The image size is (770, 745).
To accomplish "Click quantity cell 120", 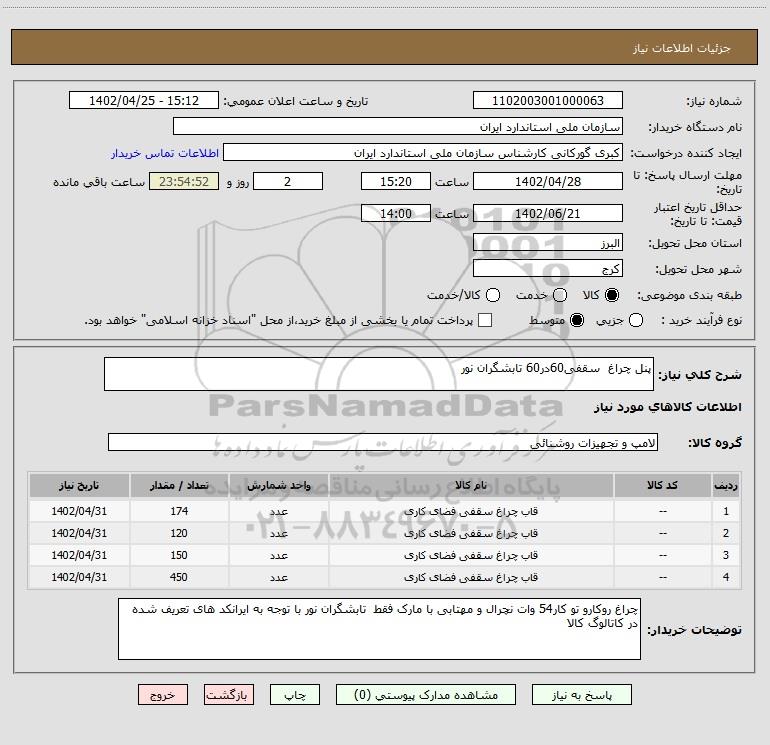I will (179, 533).
